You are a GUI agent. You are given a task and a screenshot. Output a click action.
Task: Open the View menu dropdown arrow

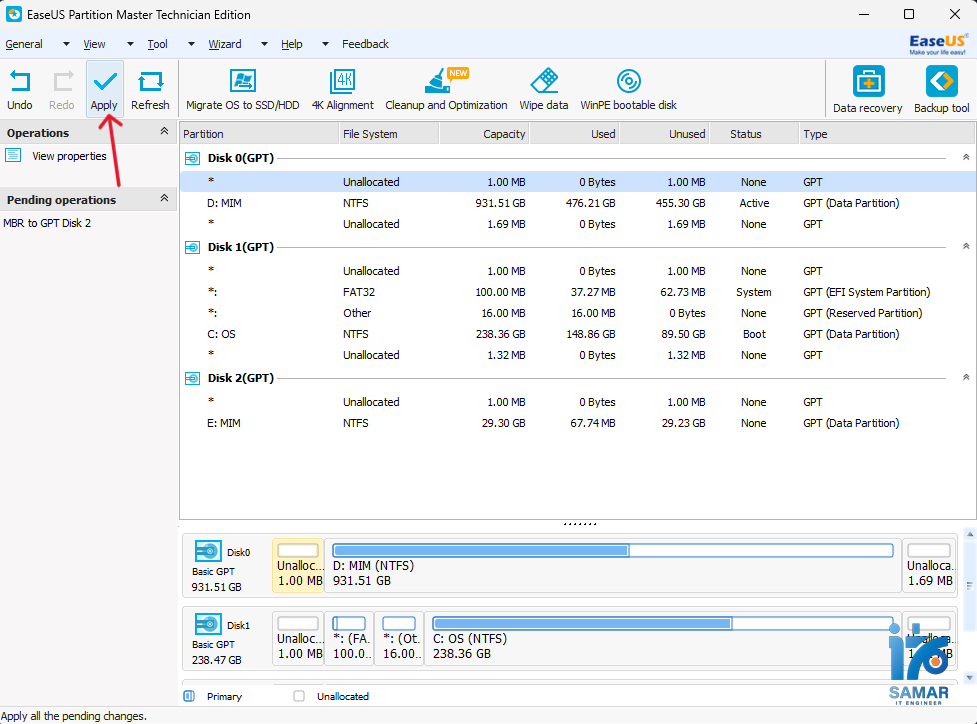[129, 44]
